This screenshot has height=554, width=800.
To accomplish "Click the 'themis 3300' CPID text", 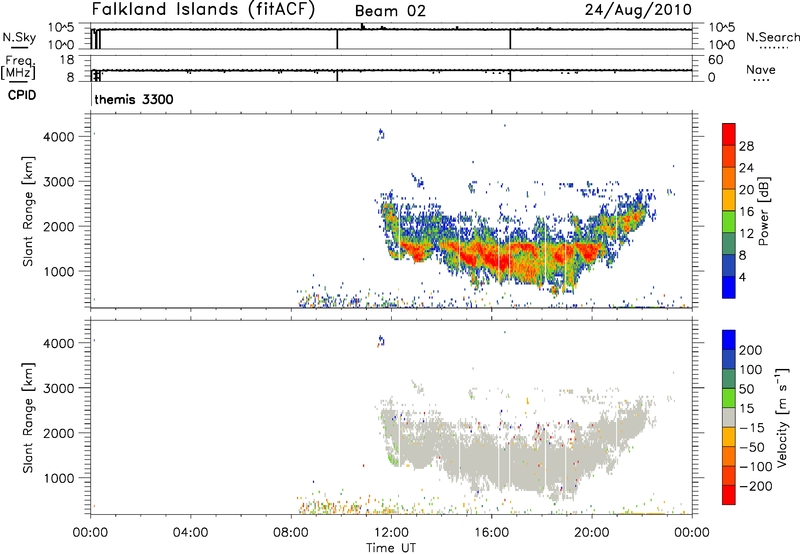I will pyautogui.click(x=134, y=99).
